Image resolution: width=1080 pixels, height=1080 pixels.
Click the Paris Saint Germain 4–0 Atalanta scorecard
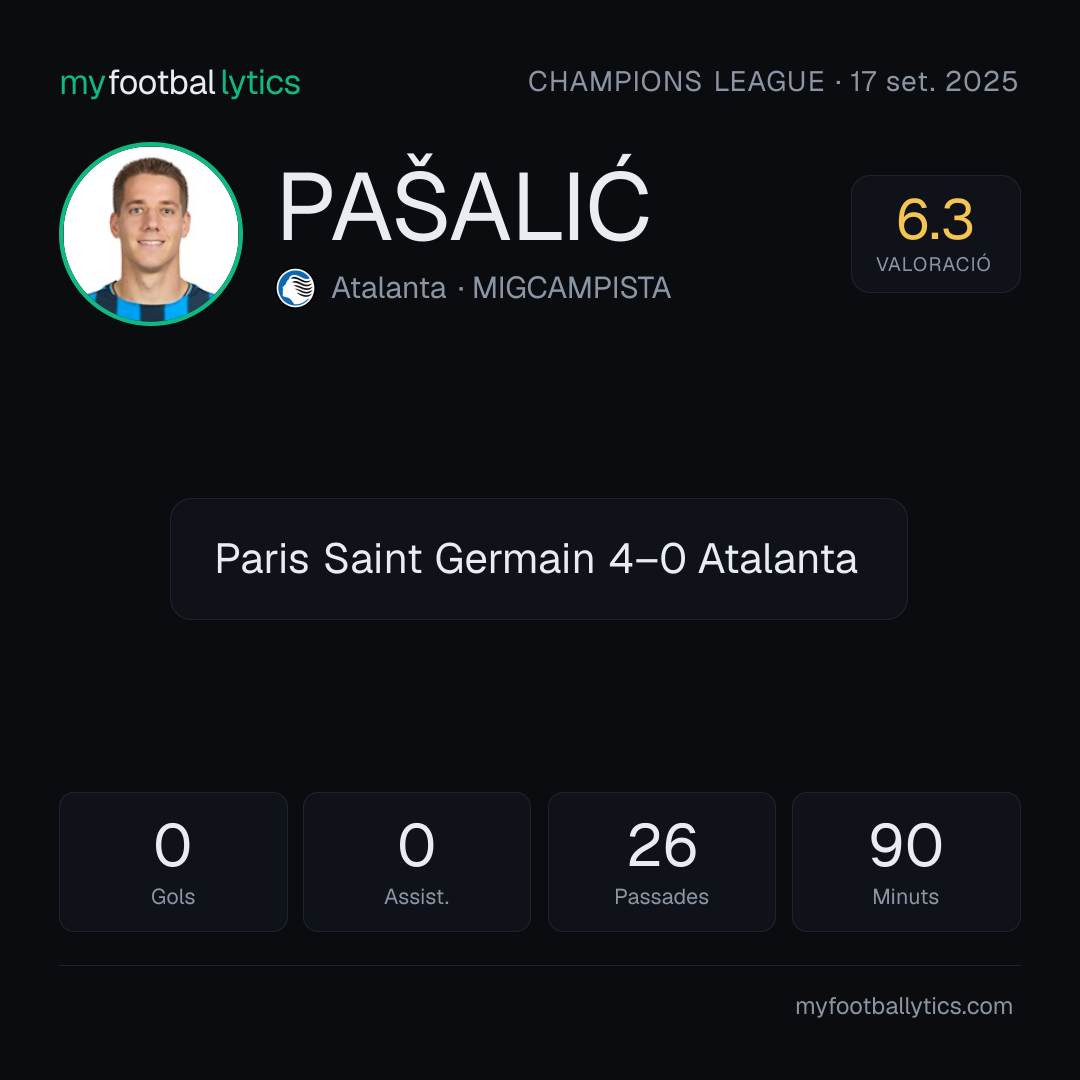point(539,559)
